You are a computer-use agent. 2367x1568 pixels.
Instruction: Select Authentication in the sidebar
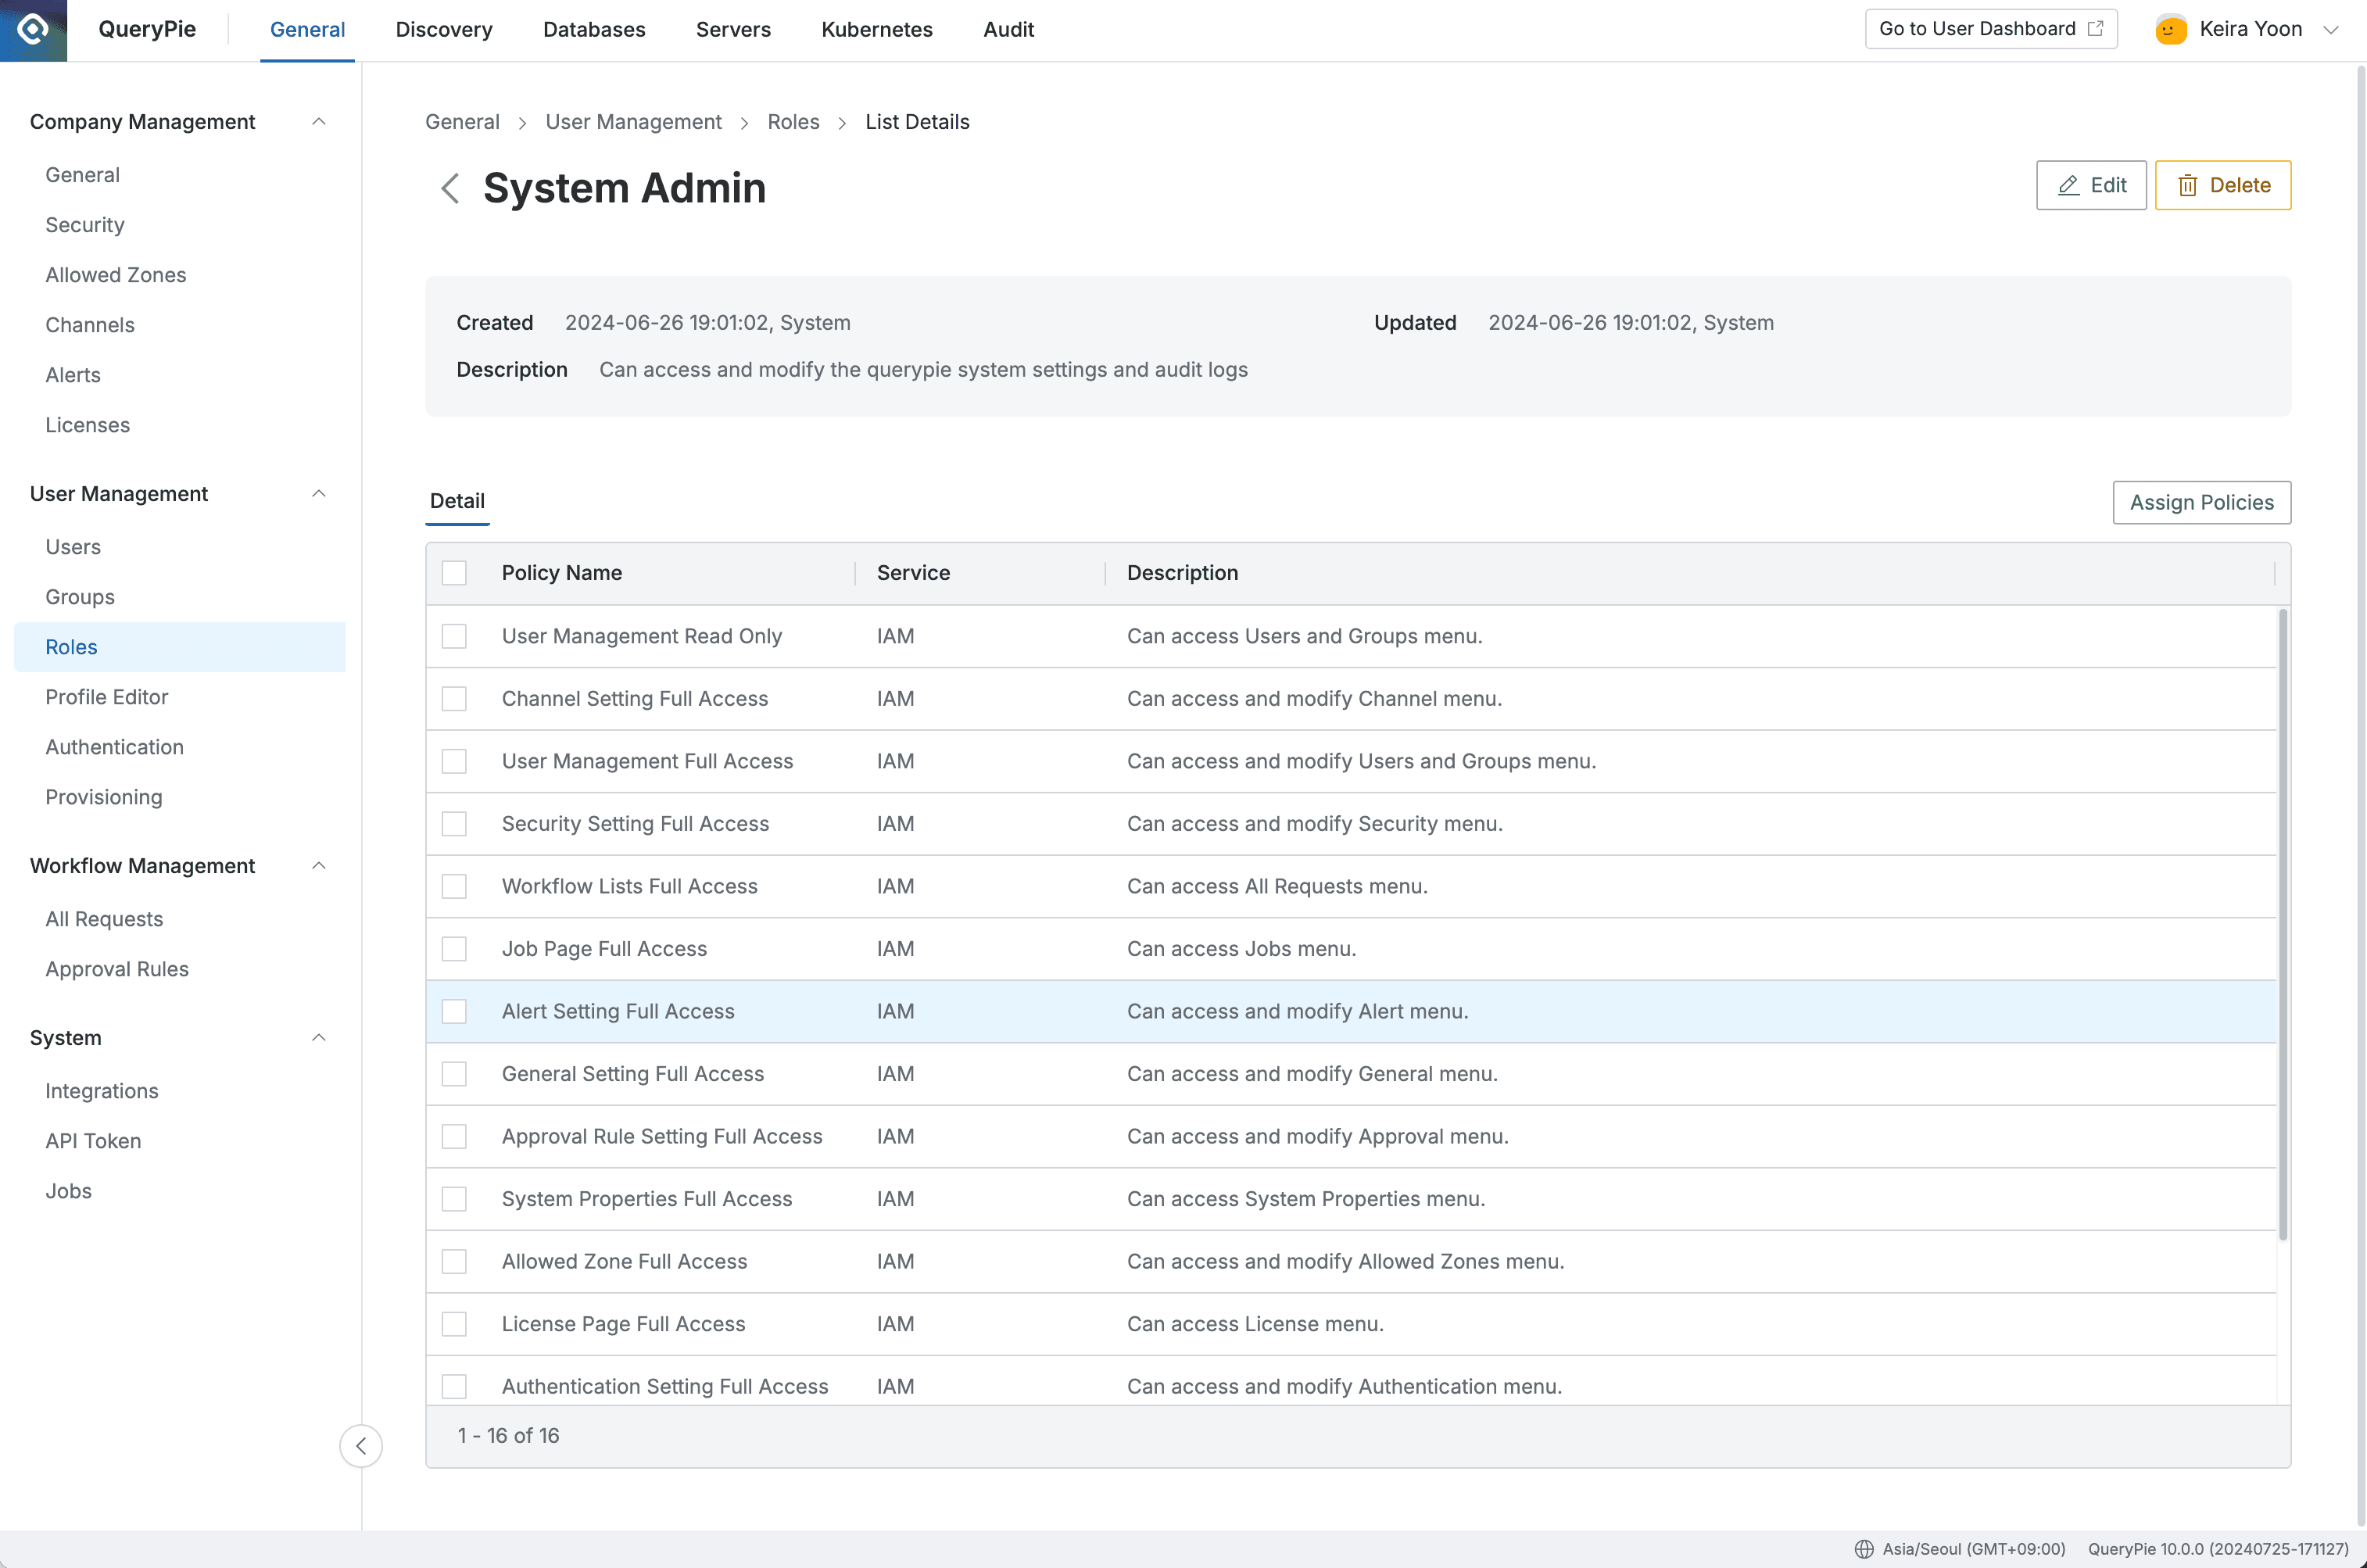pyautogui.click(x=114, y=746)
